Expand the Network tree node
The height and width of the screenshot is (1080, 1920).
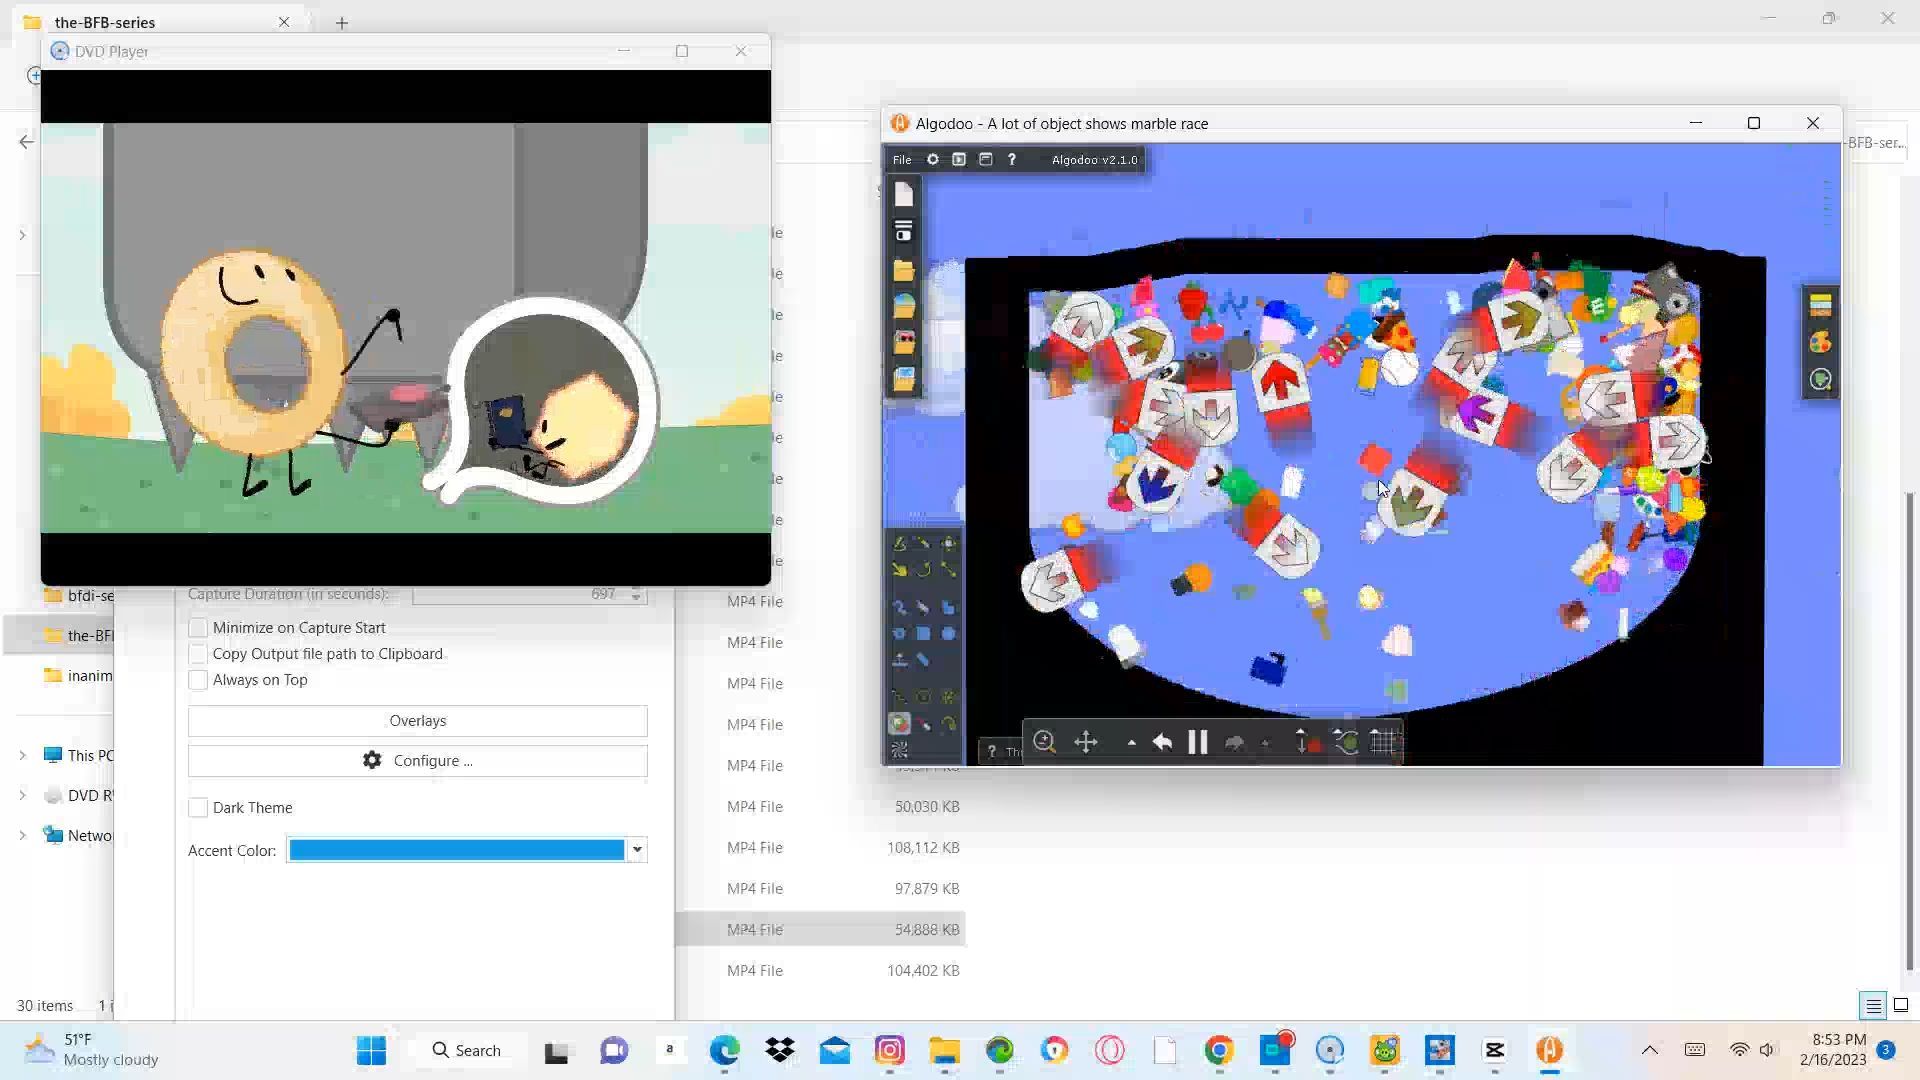click(22, 836)
